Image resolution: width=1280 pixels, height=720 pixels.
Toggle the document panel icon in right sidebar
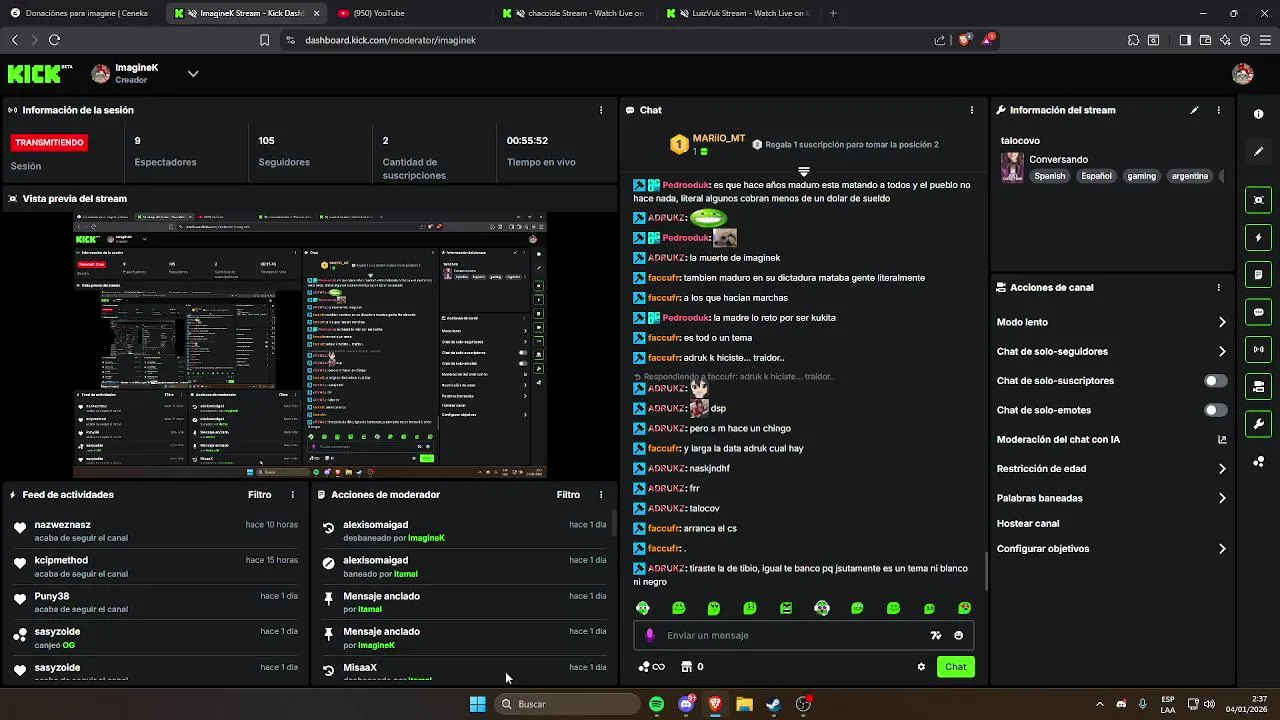click(1258, 275)
